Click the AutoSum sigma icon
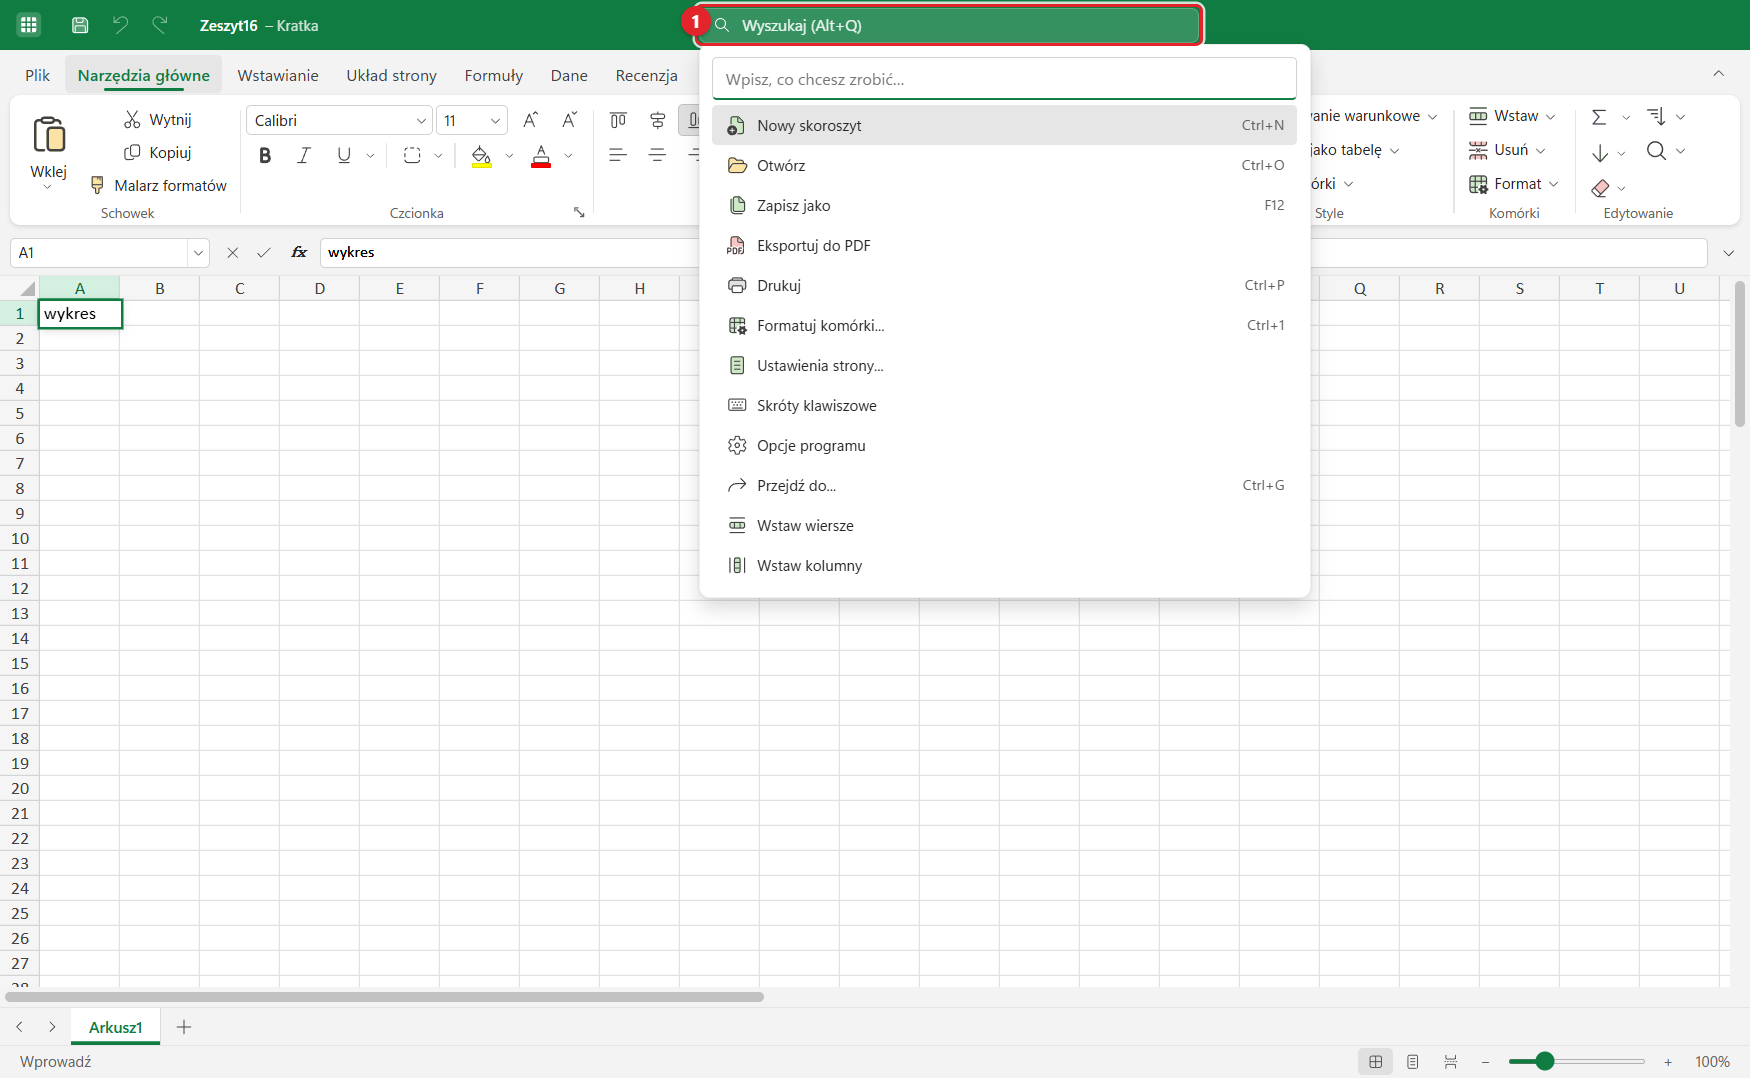The width and height of the screenshot is (1750, 1078). click(x=1599, y=117)
